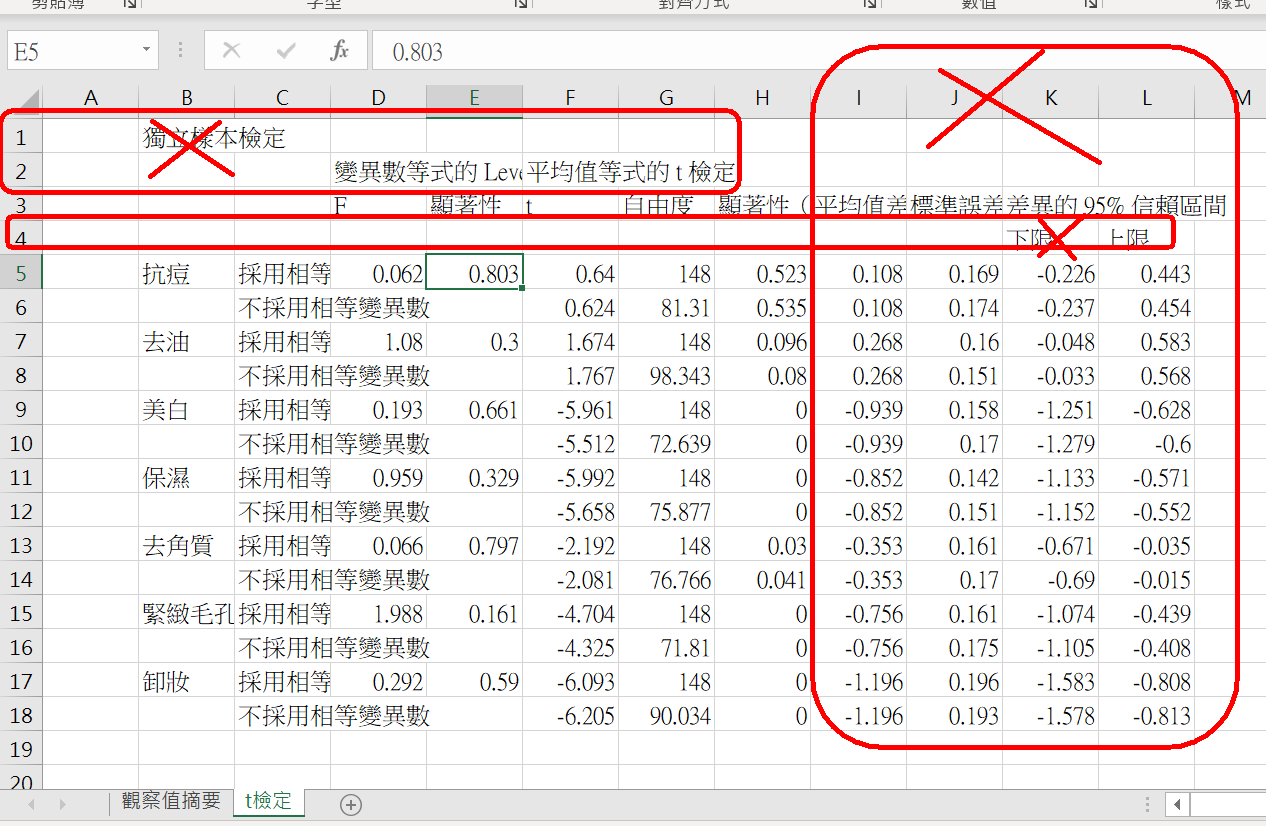
Task: Click the horizontal scrollbar left arrow
Action: click(x=1178, y=804)
